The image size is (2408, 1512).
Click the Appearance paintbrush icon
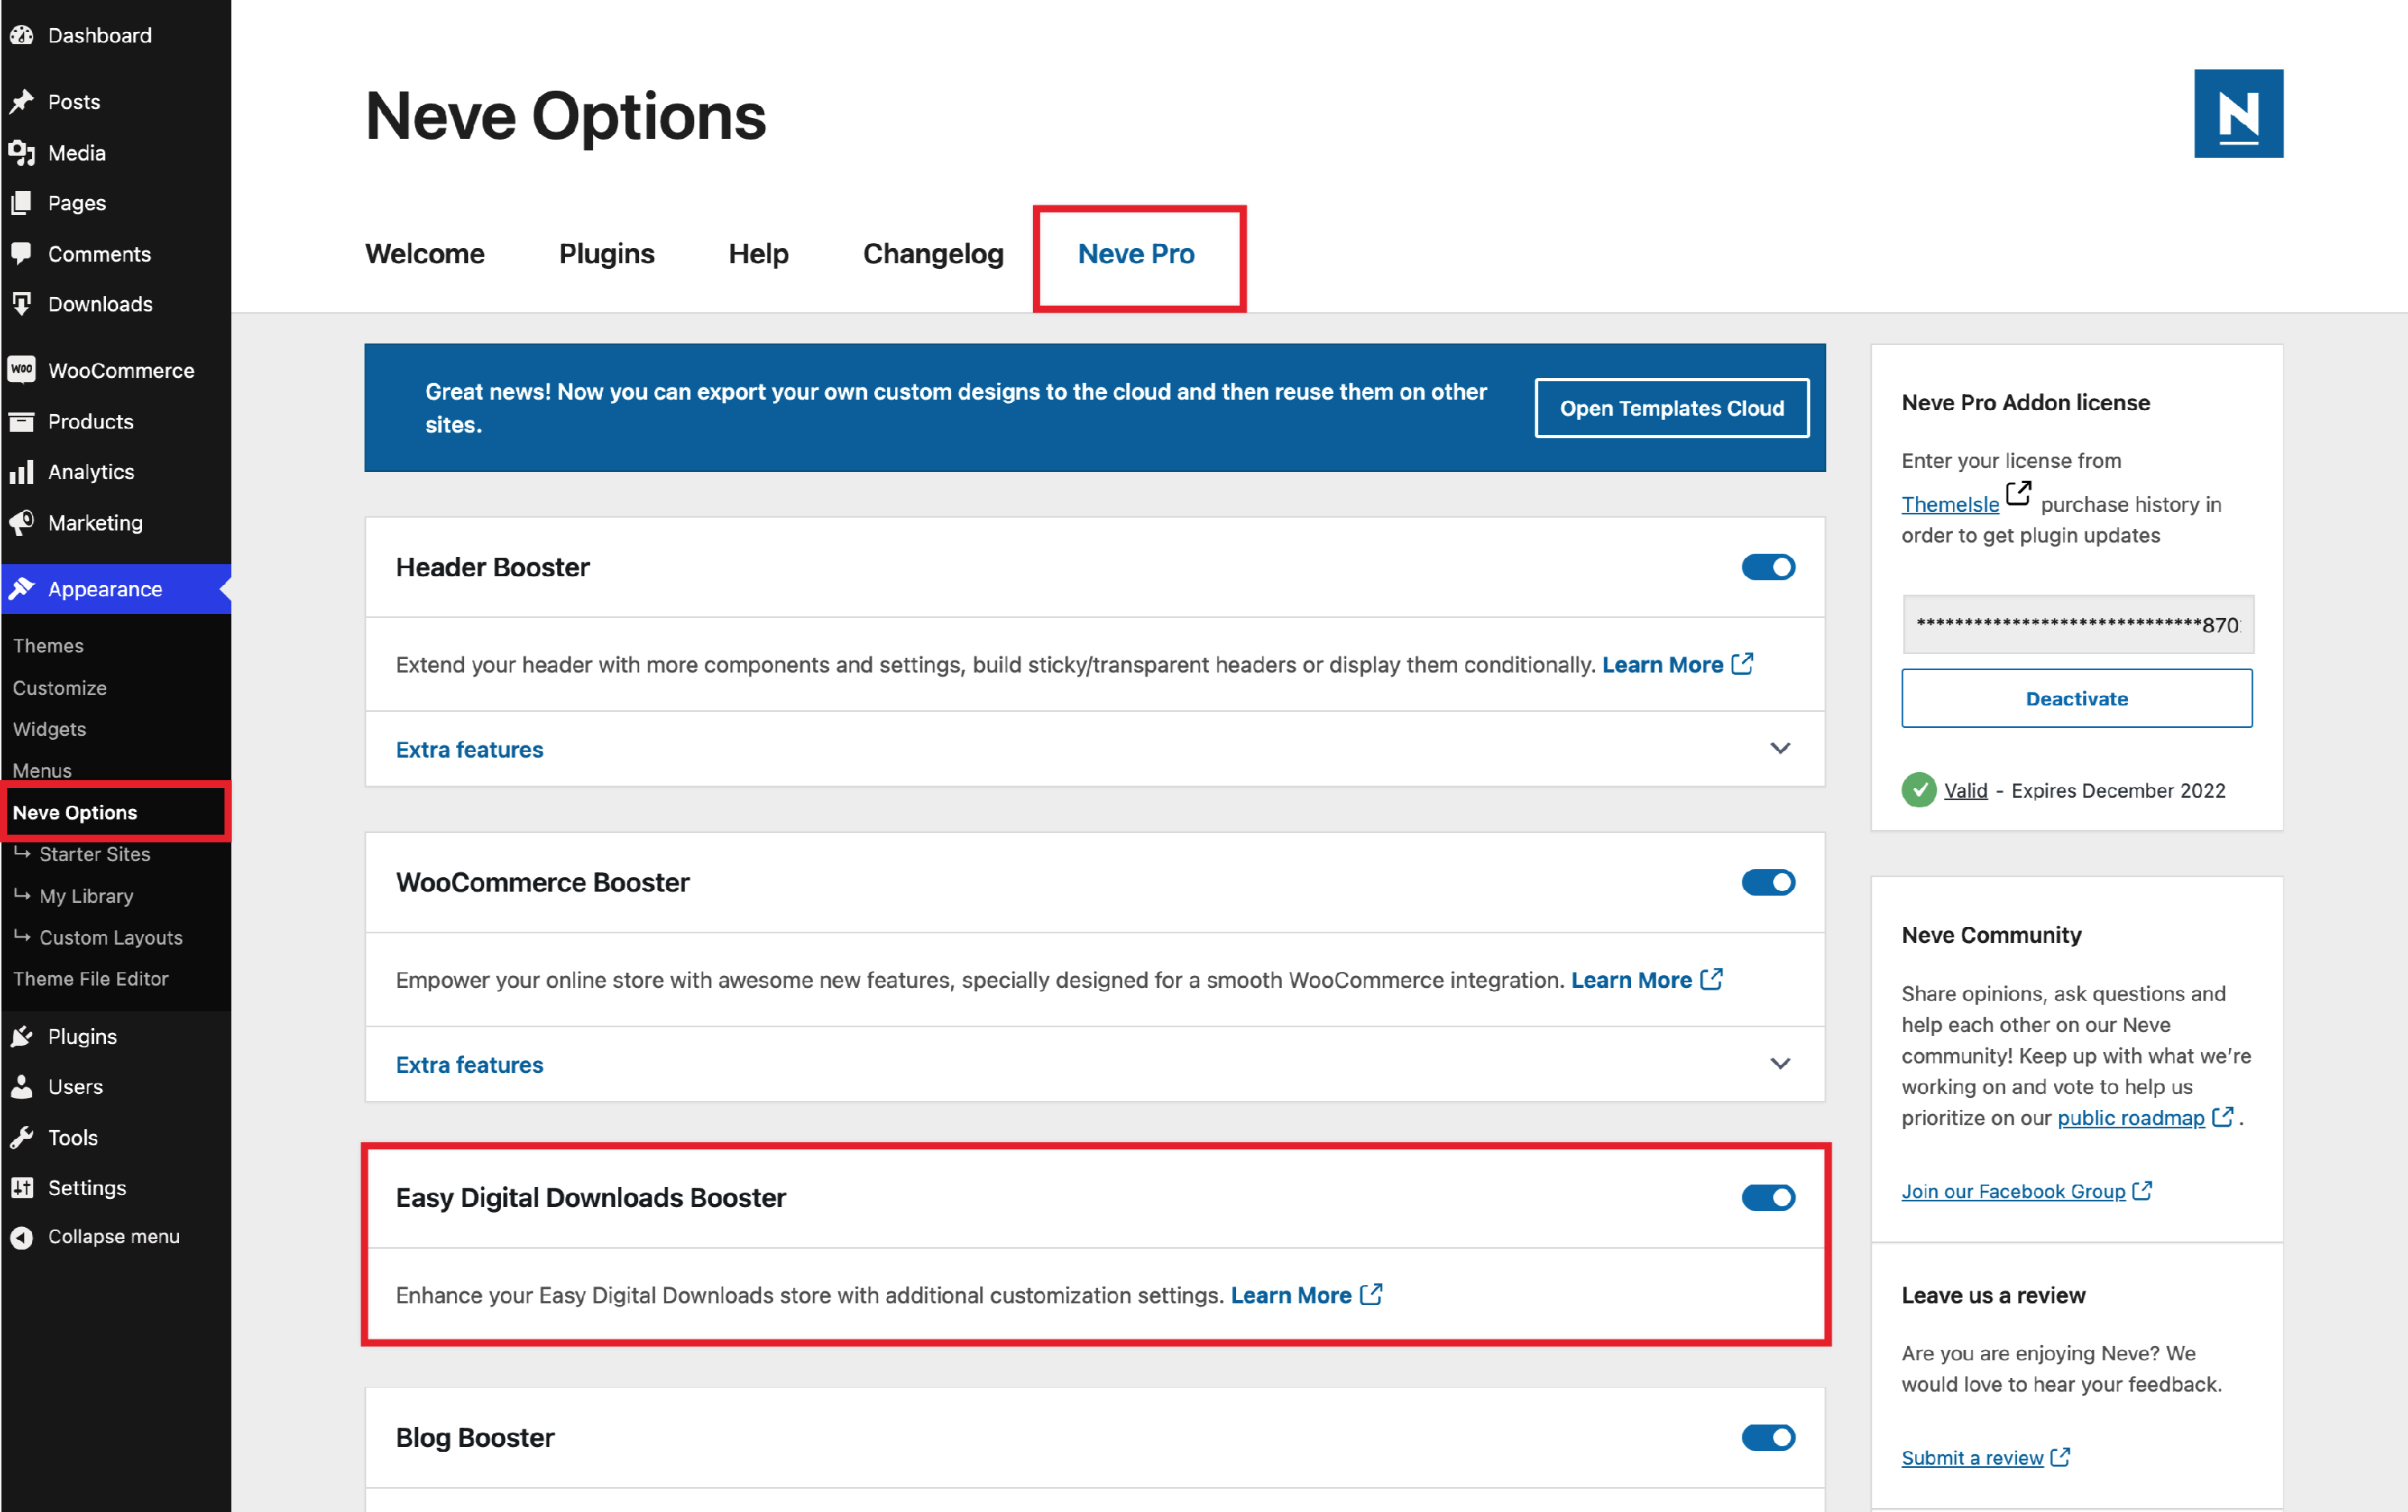click(x=23, y=588)
